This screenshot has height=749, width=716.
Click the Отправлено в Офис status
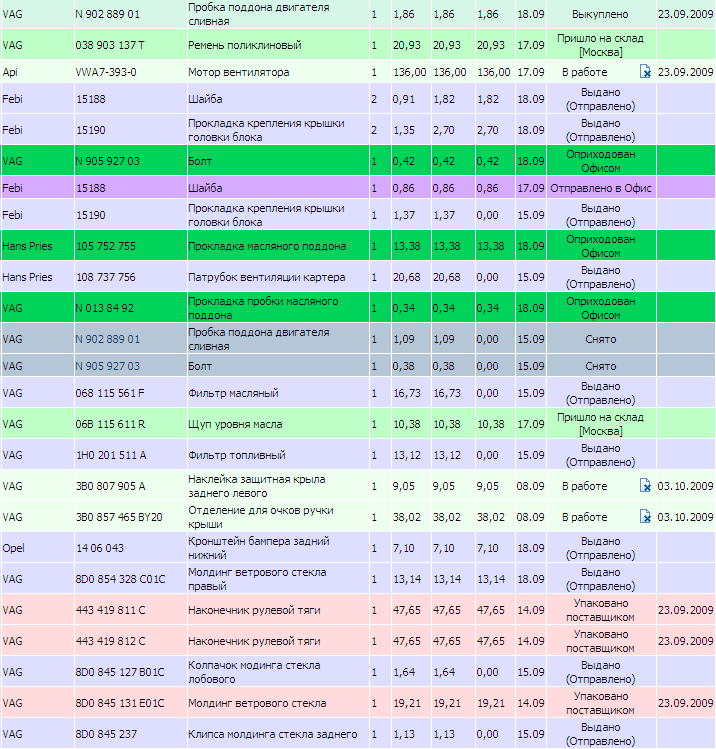coord(600,188)
